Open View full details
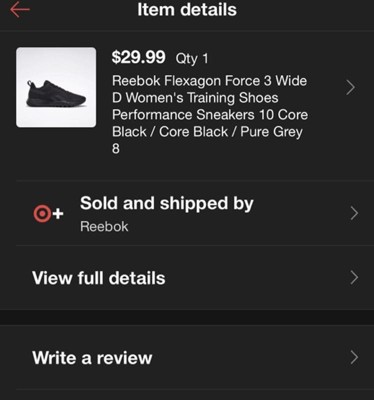Viewport: 374px width, 400px height. pos(187,278)
